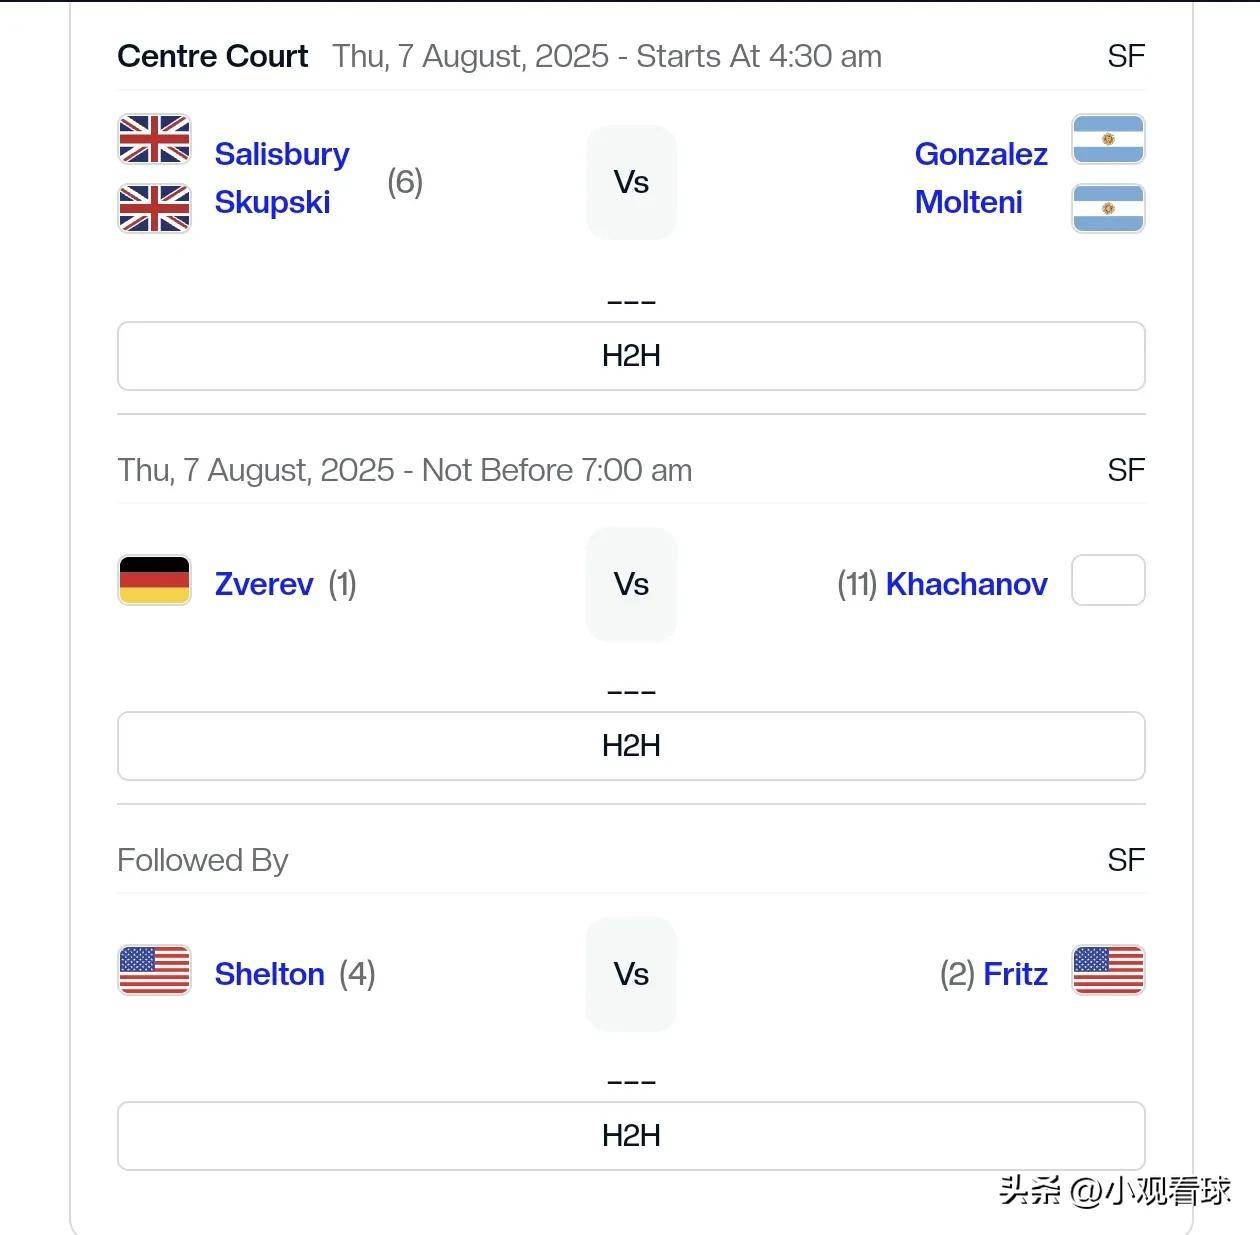Open Molteni's player profile link
The image size is (1260, 1235).
point(968,202)
